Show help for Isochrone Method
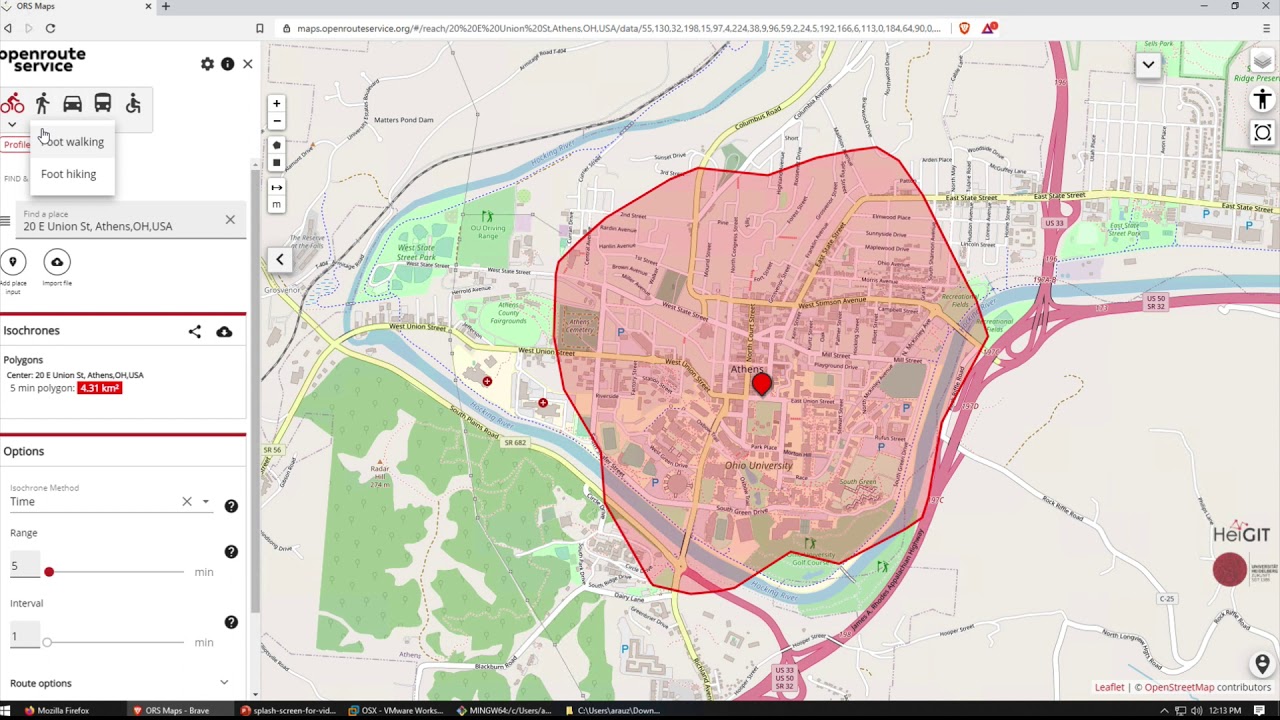The image size is (1280, 720). [231, 506]
